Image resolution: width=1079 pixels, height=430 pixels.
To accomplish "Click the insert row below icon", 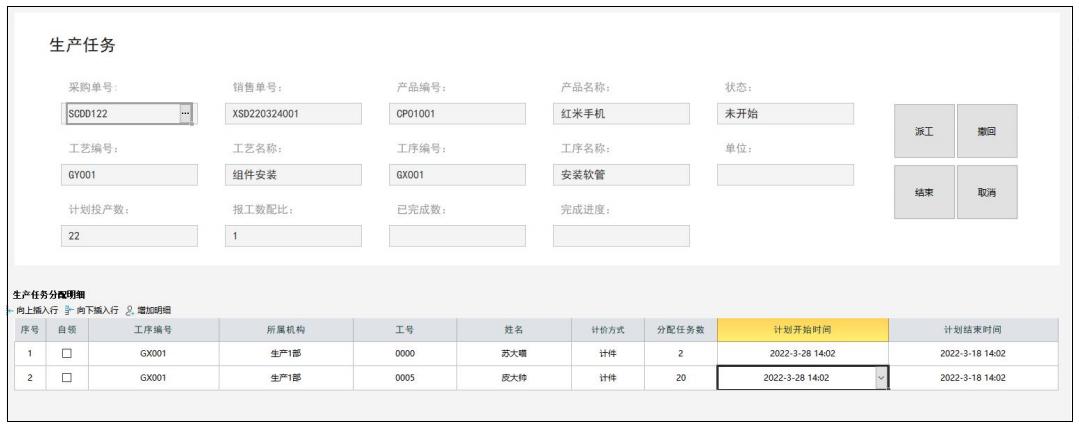I will 69,310.
